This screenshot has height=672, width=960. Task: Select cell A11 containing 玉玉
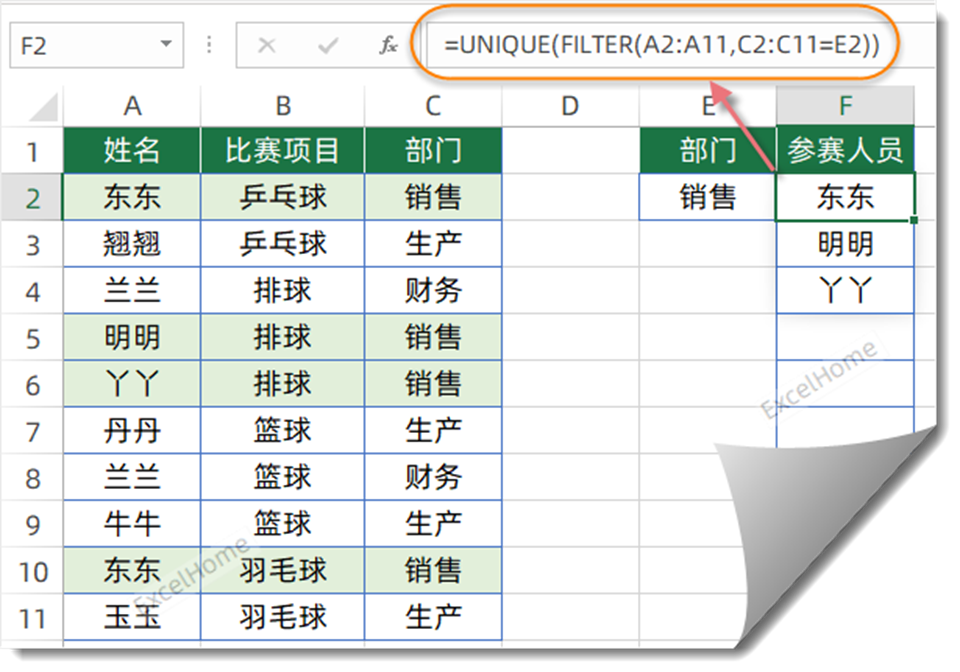pos(132,618)
